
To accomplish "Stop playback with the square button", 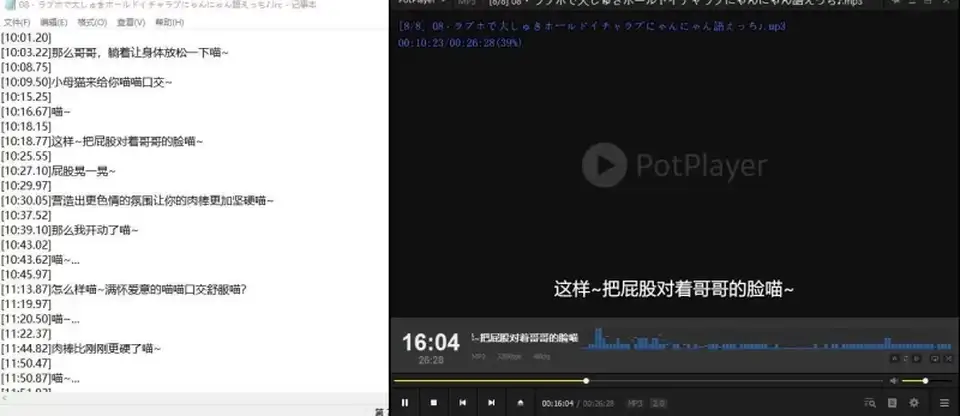I will pyautogui.click(x=433, y=403).
